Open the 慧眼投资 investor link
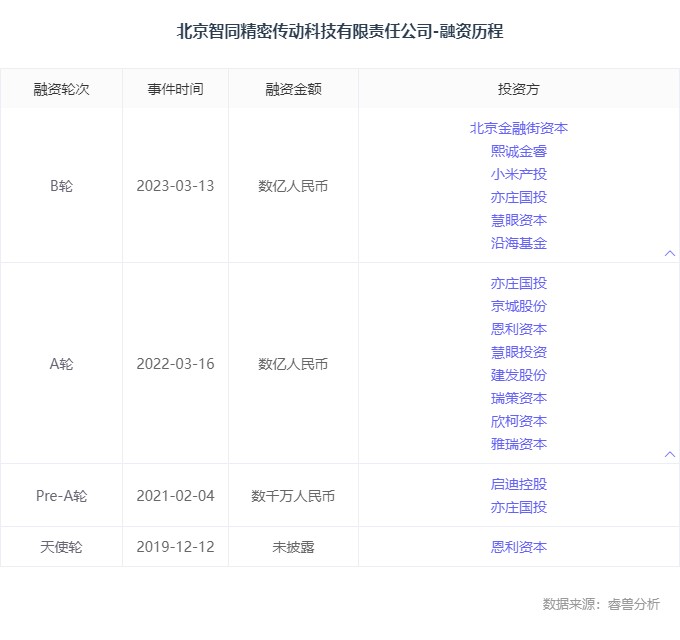 (x=518, y=352)
